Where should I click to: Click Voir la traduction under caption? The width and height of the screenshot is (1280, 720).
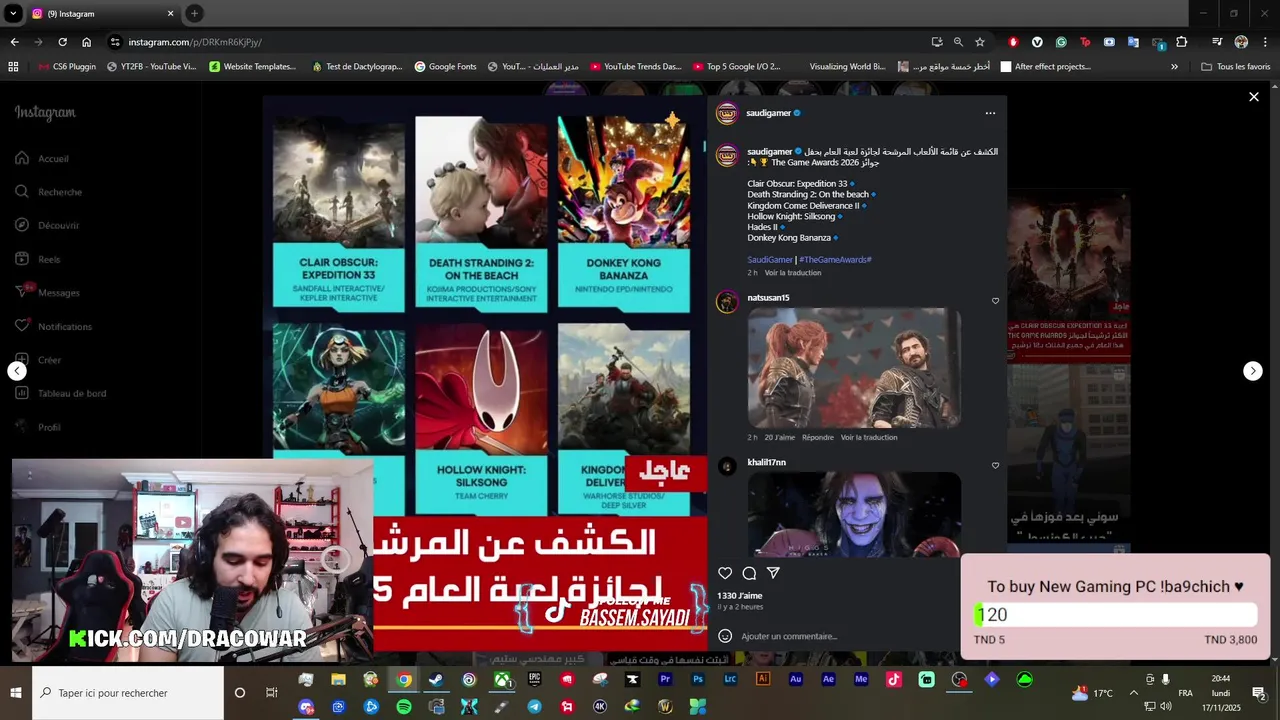coord(792,273)
